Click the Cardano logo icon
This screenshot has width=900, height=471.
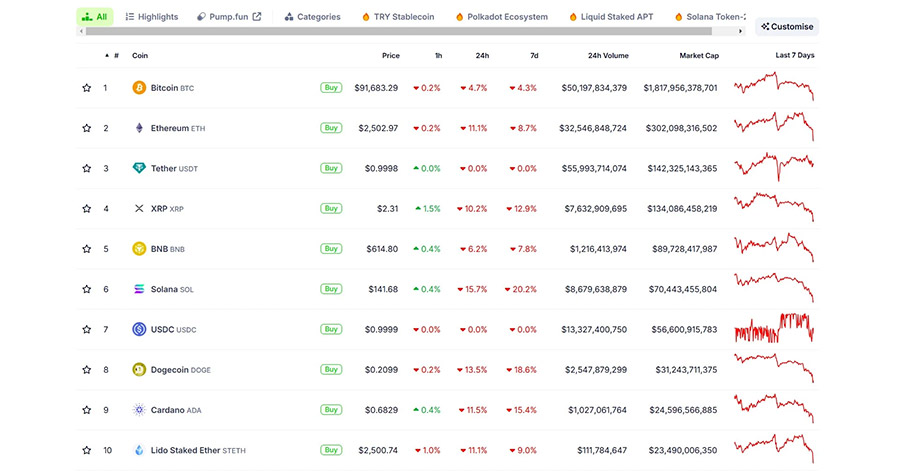tap(139, 410)
